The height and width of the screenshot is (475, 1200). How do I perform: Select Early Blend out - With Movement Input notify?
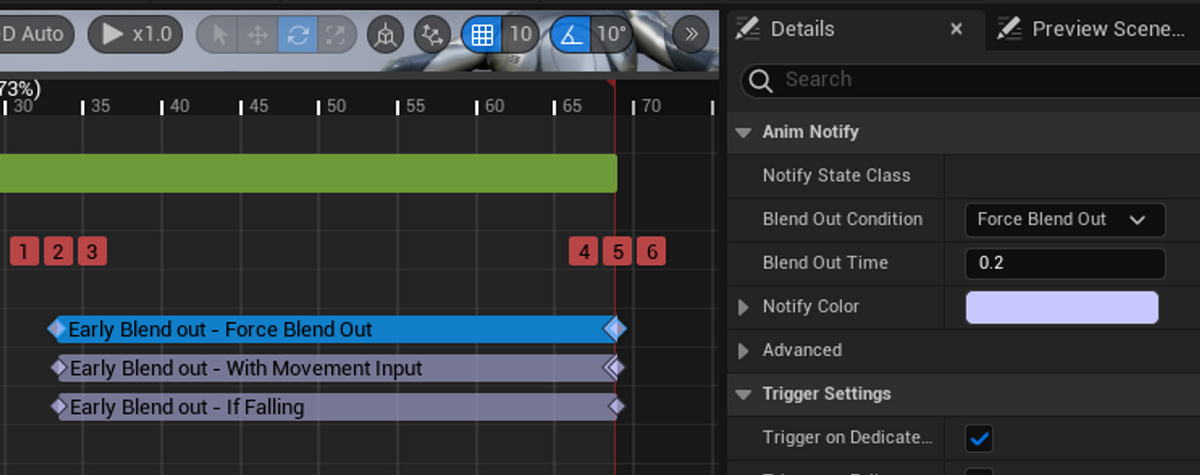coord(335,368)
